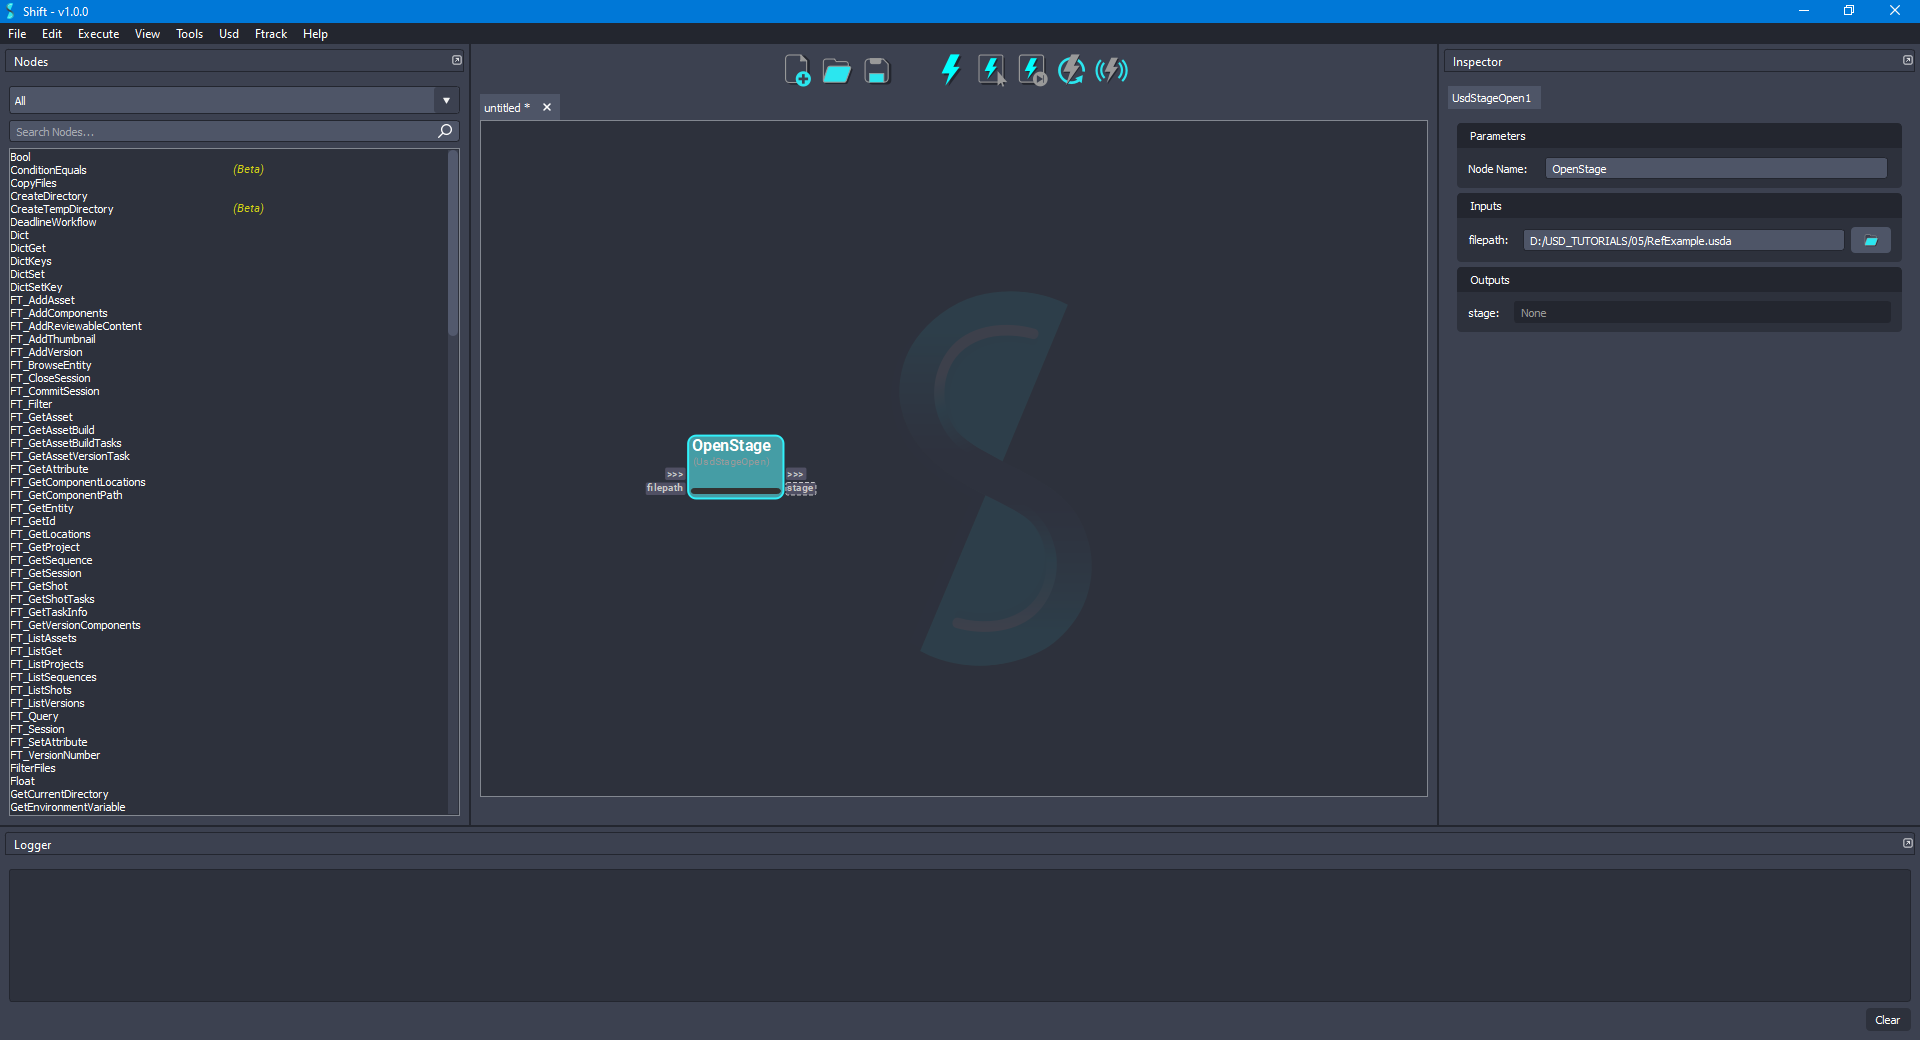1920x1040 pixels.
Task: Save the workflow using the floppy disk icon
Action: 877,71
